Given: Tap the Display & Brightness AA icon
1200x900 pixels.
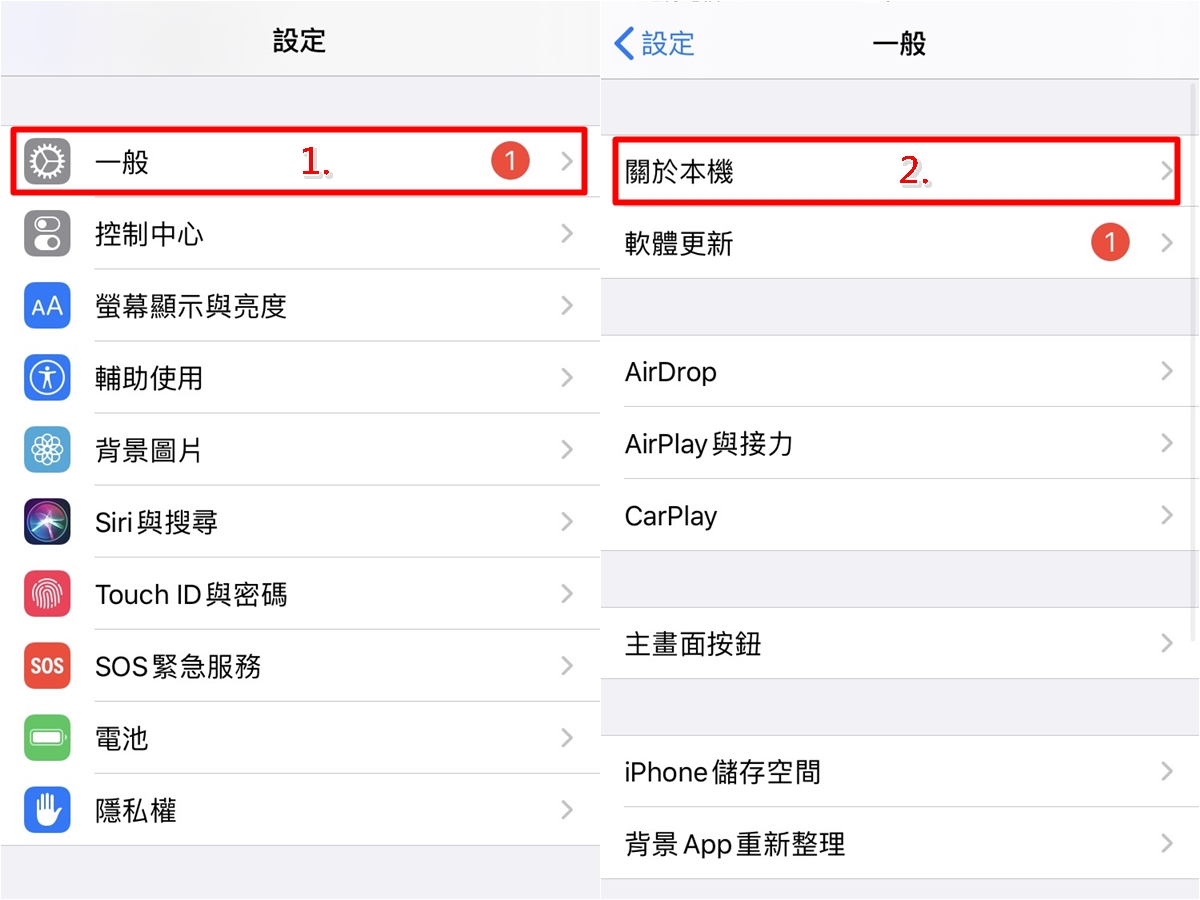Looking at the screenshot, I should 47,306.
